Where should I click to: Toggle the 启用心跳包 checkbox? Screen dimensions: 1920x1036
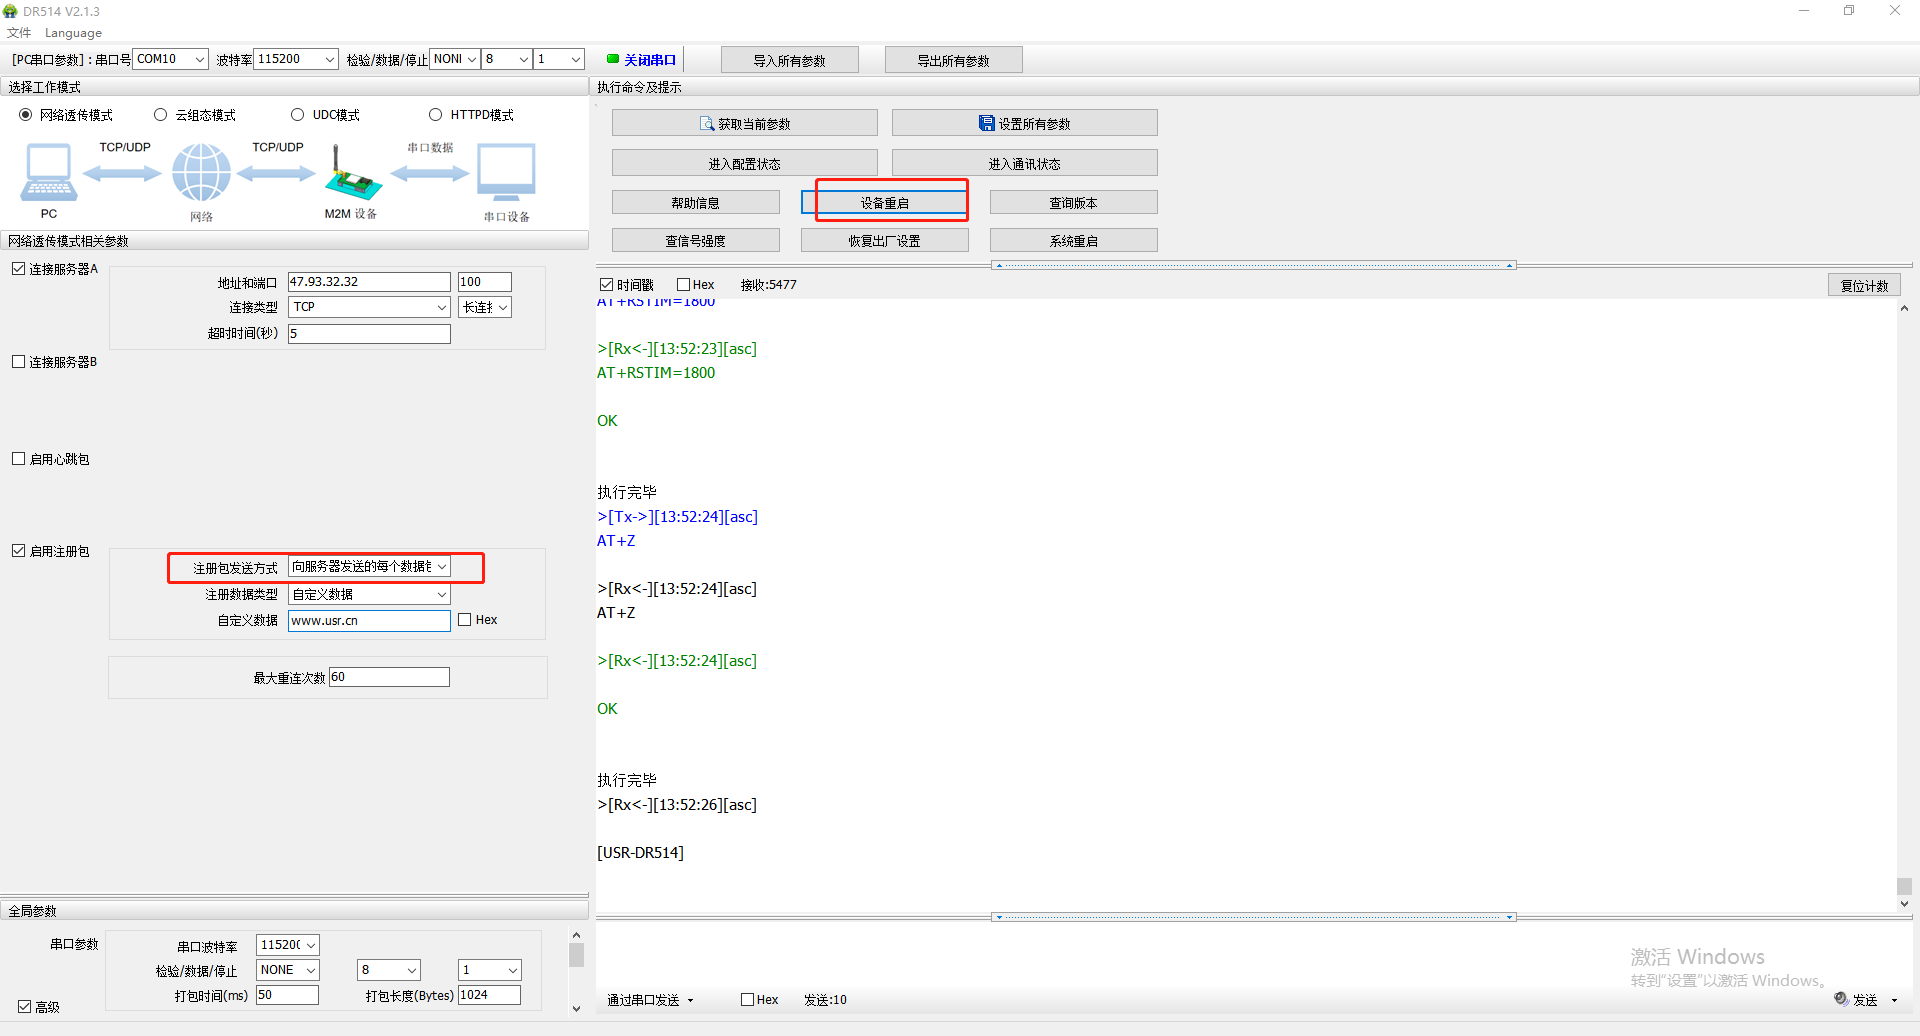point(19,459)
